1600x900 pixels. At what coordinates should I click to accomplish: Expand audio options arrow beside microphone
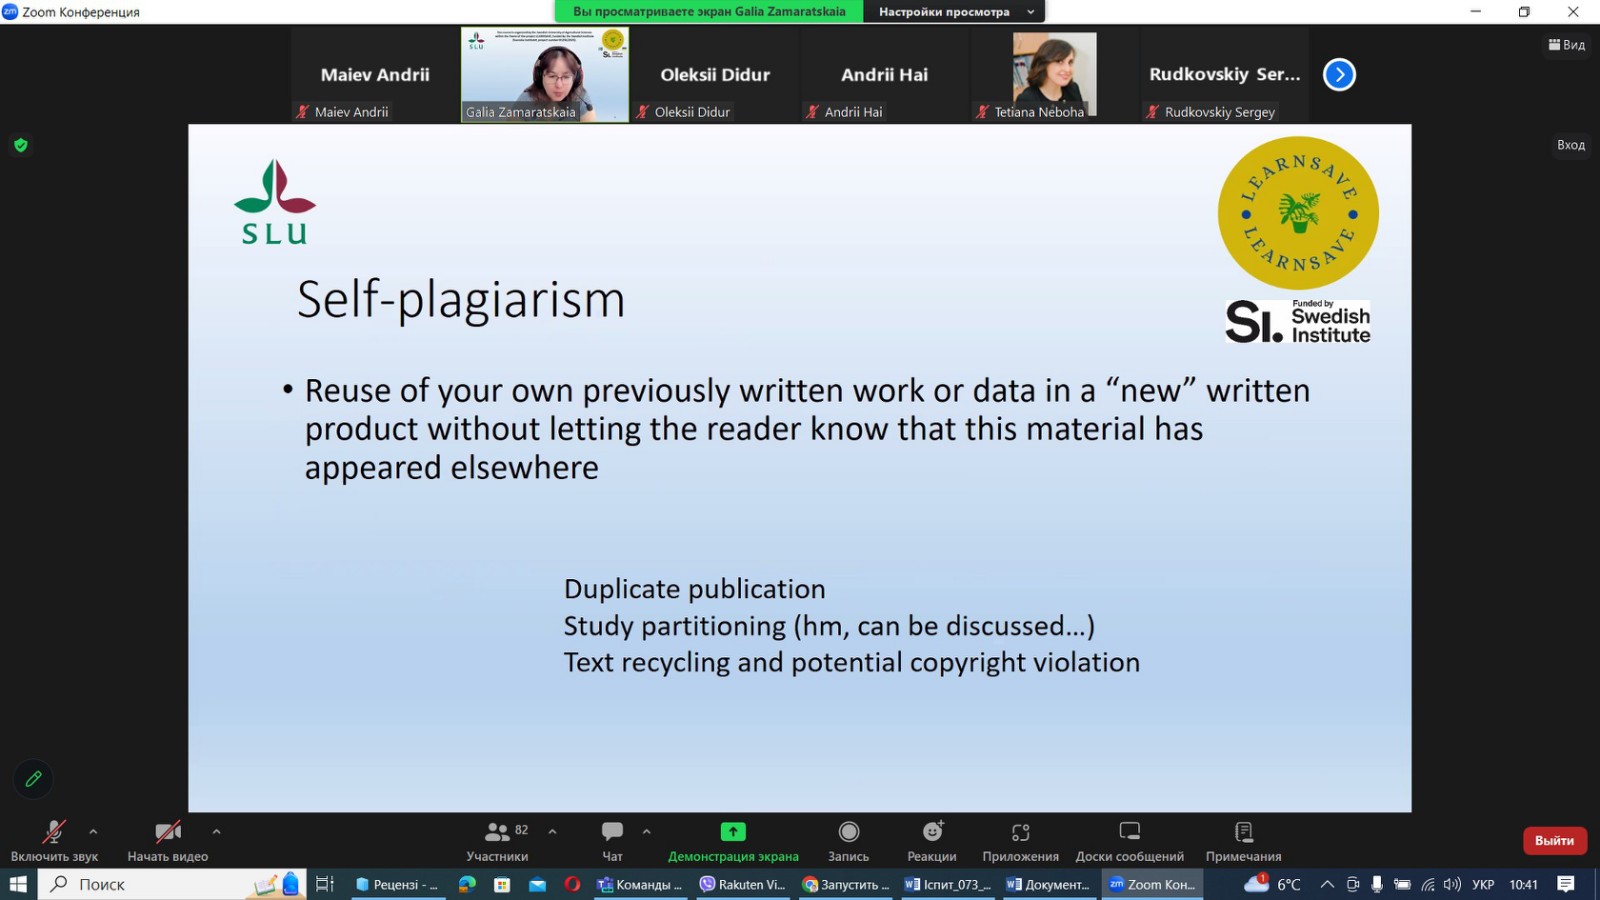(93, 831)
